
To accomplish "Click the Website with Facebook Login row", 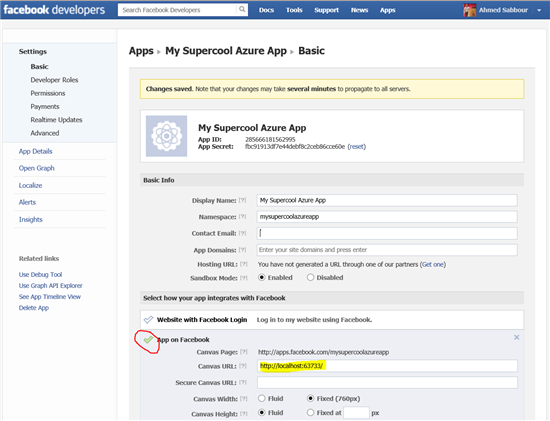I will (332, 320).
